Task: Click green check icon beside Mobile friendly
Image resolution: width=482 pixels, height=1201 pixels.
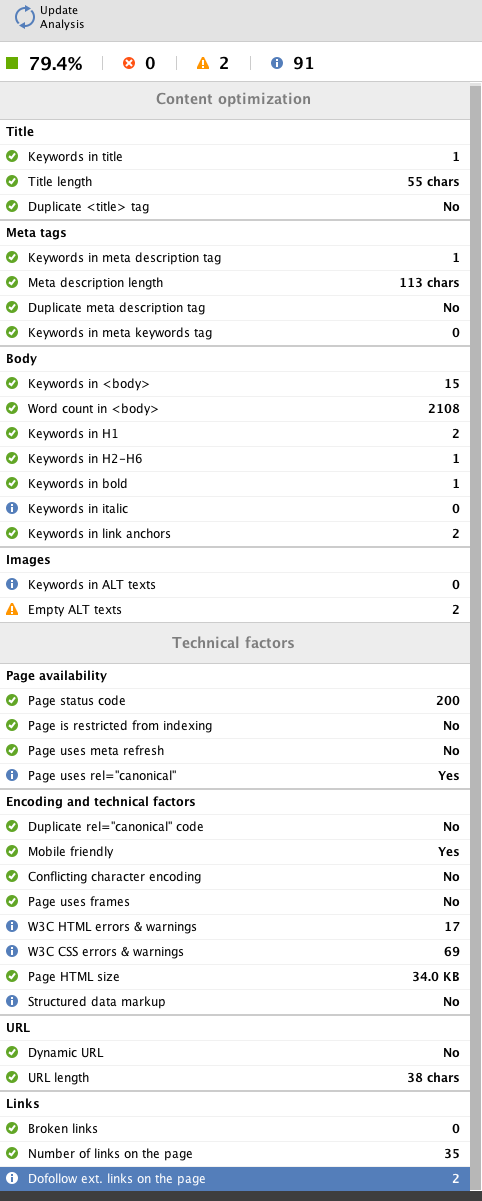Action: 12,852
